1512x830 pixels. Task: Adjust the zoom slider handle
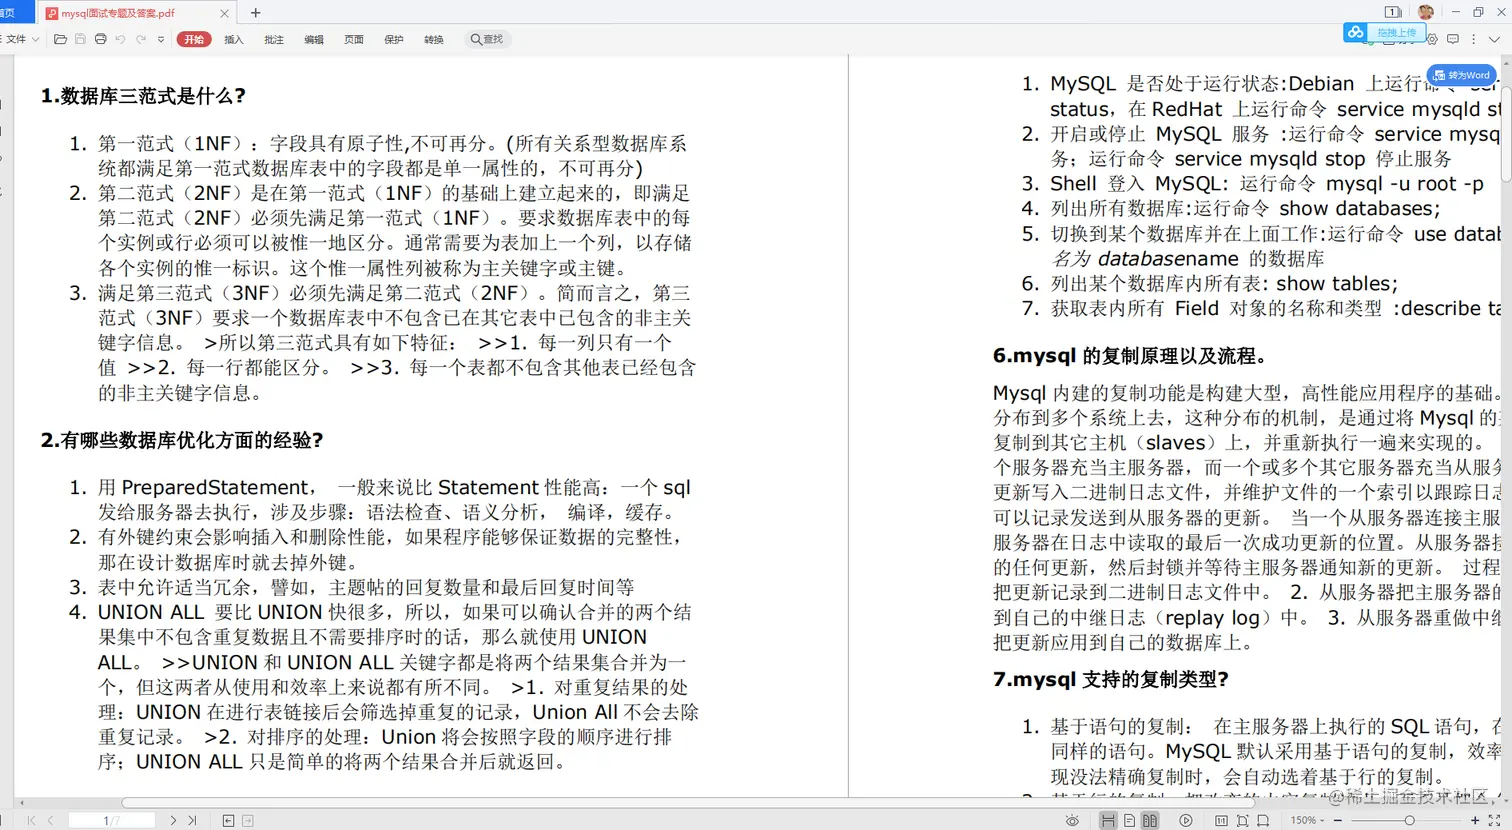tap(1409, 820)
